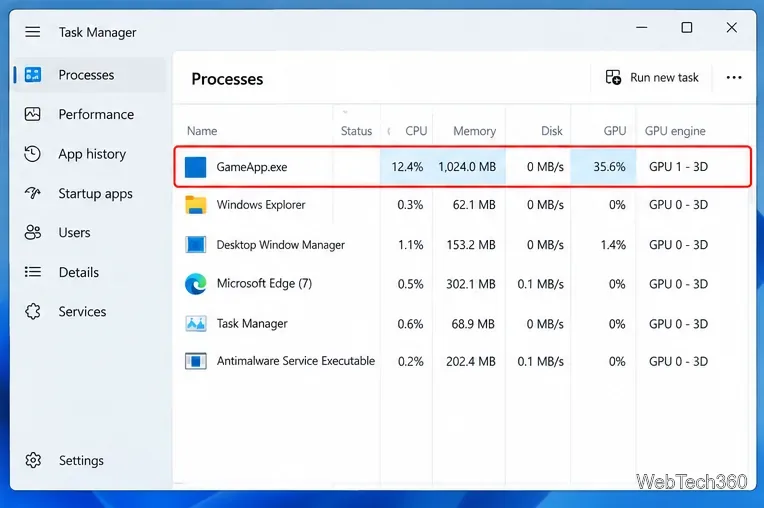Sort by the Name column header
The width and height of the screenshot is (764, 508).
(202, 131)
